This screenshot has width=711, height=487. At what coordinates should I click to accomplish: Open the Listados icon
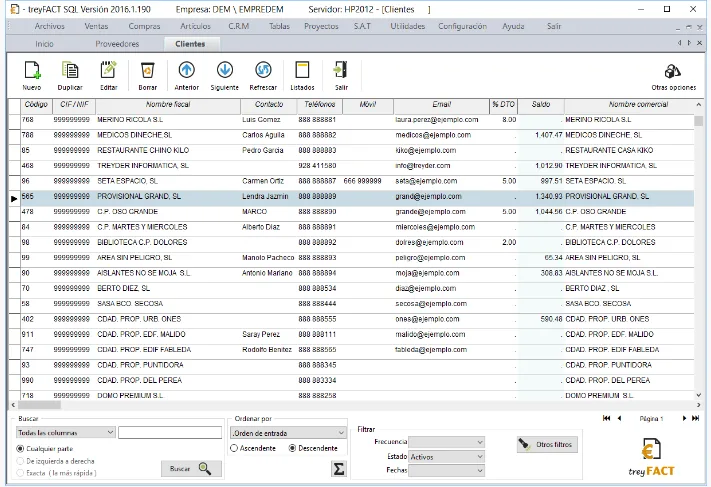coord(302,70)
